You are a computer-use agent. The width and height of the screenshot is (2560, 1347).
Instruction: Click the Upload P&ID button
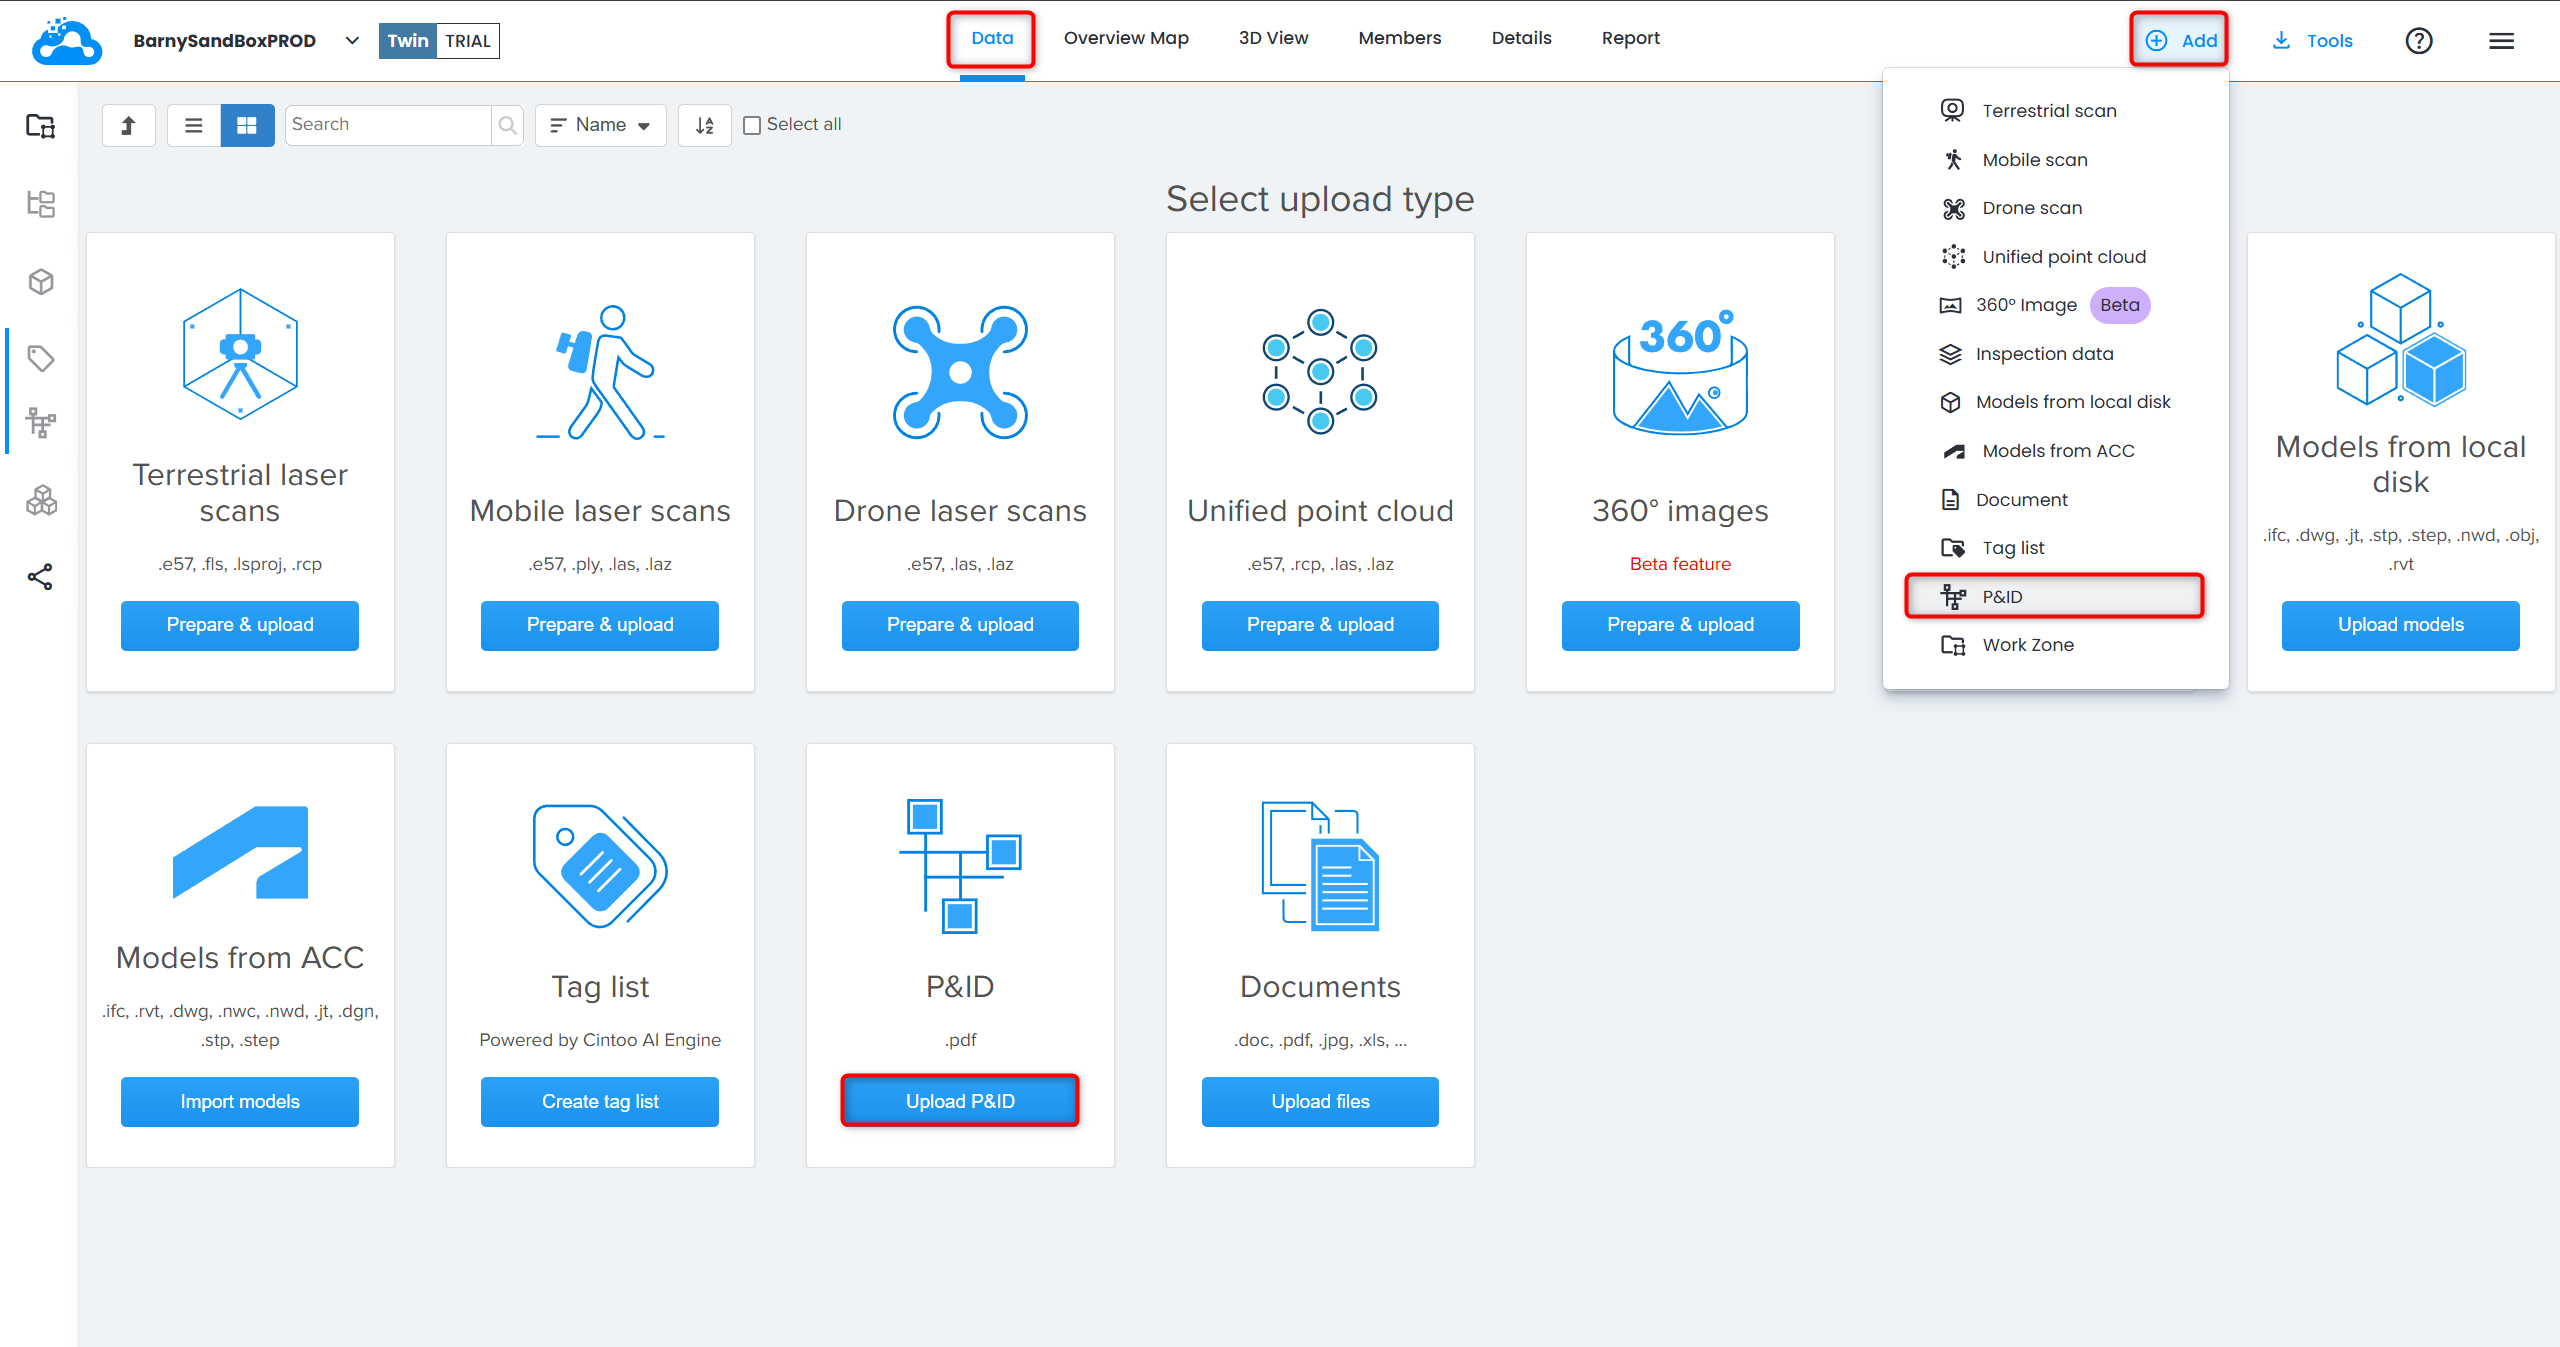[960, 1101]
